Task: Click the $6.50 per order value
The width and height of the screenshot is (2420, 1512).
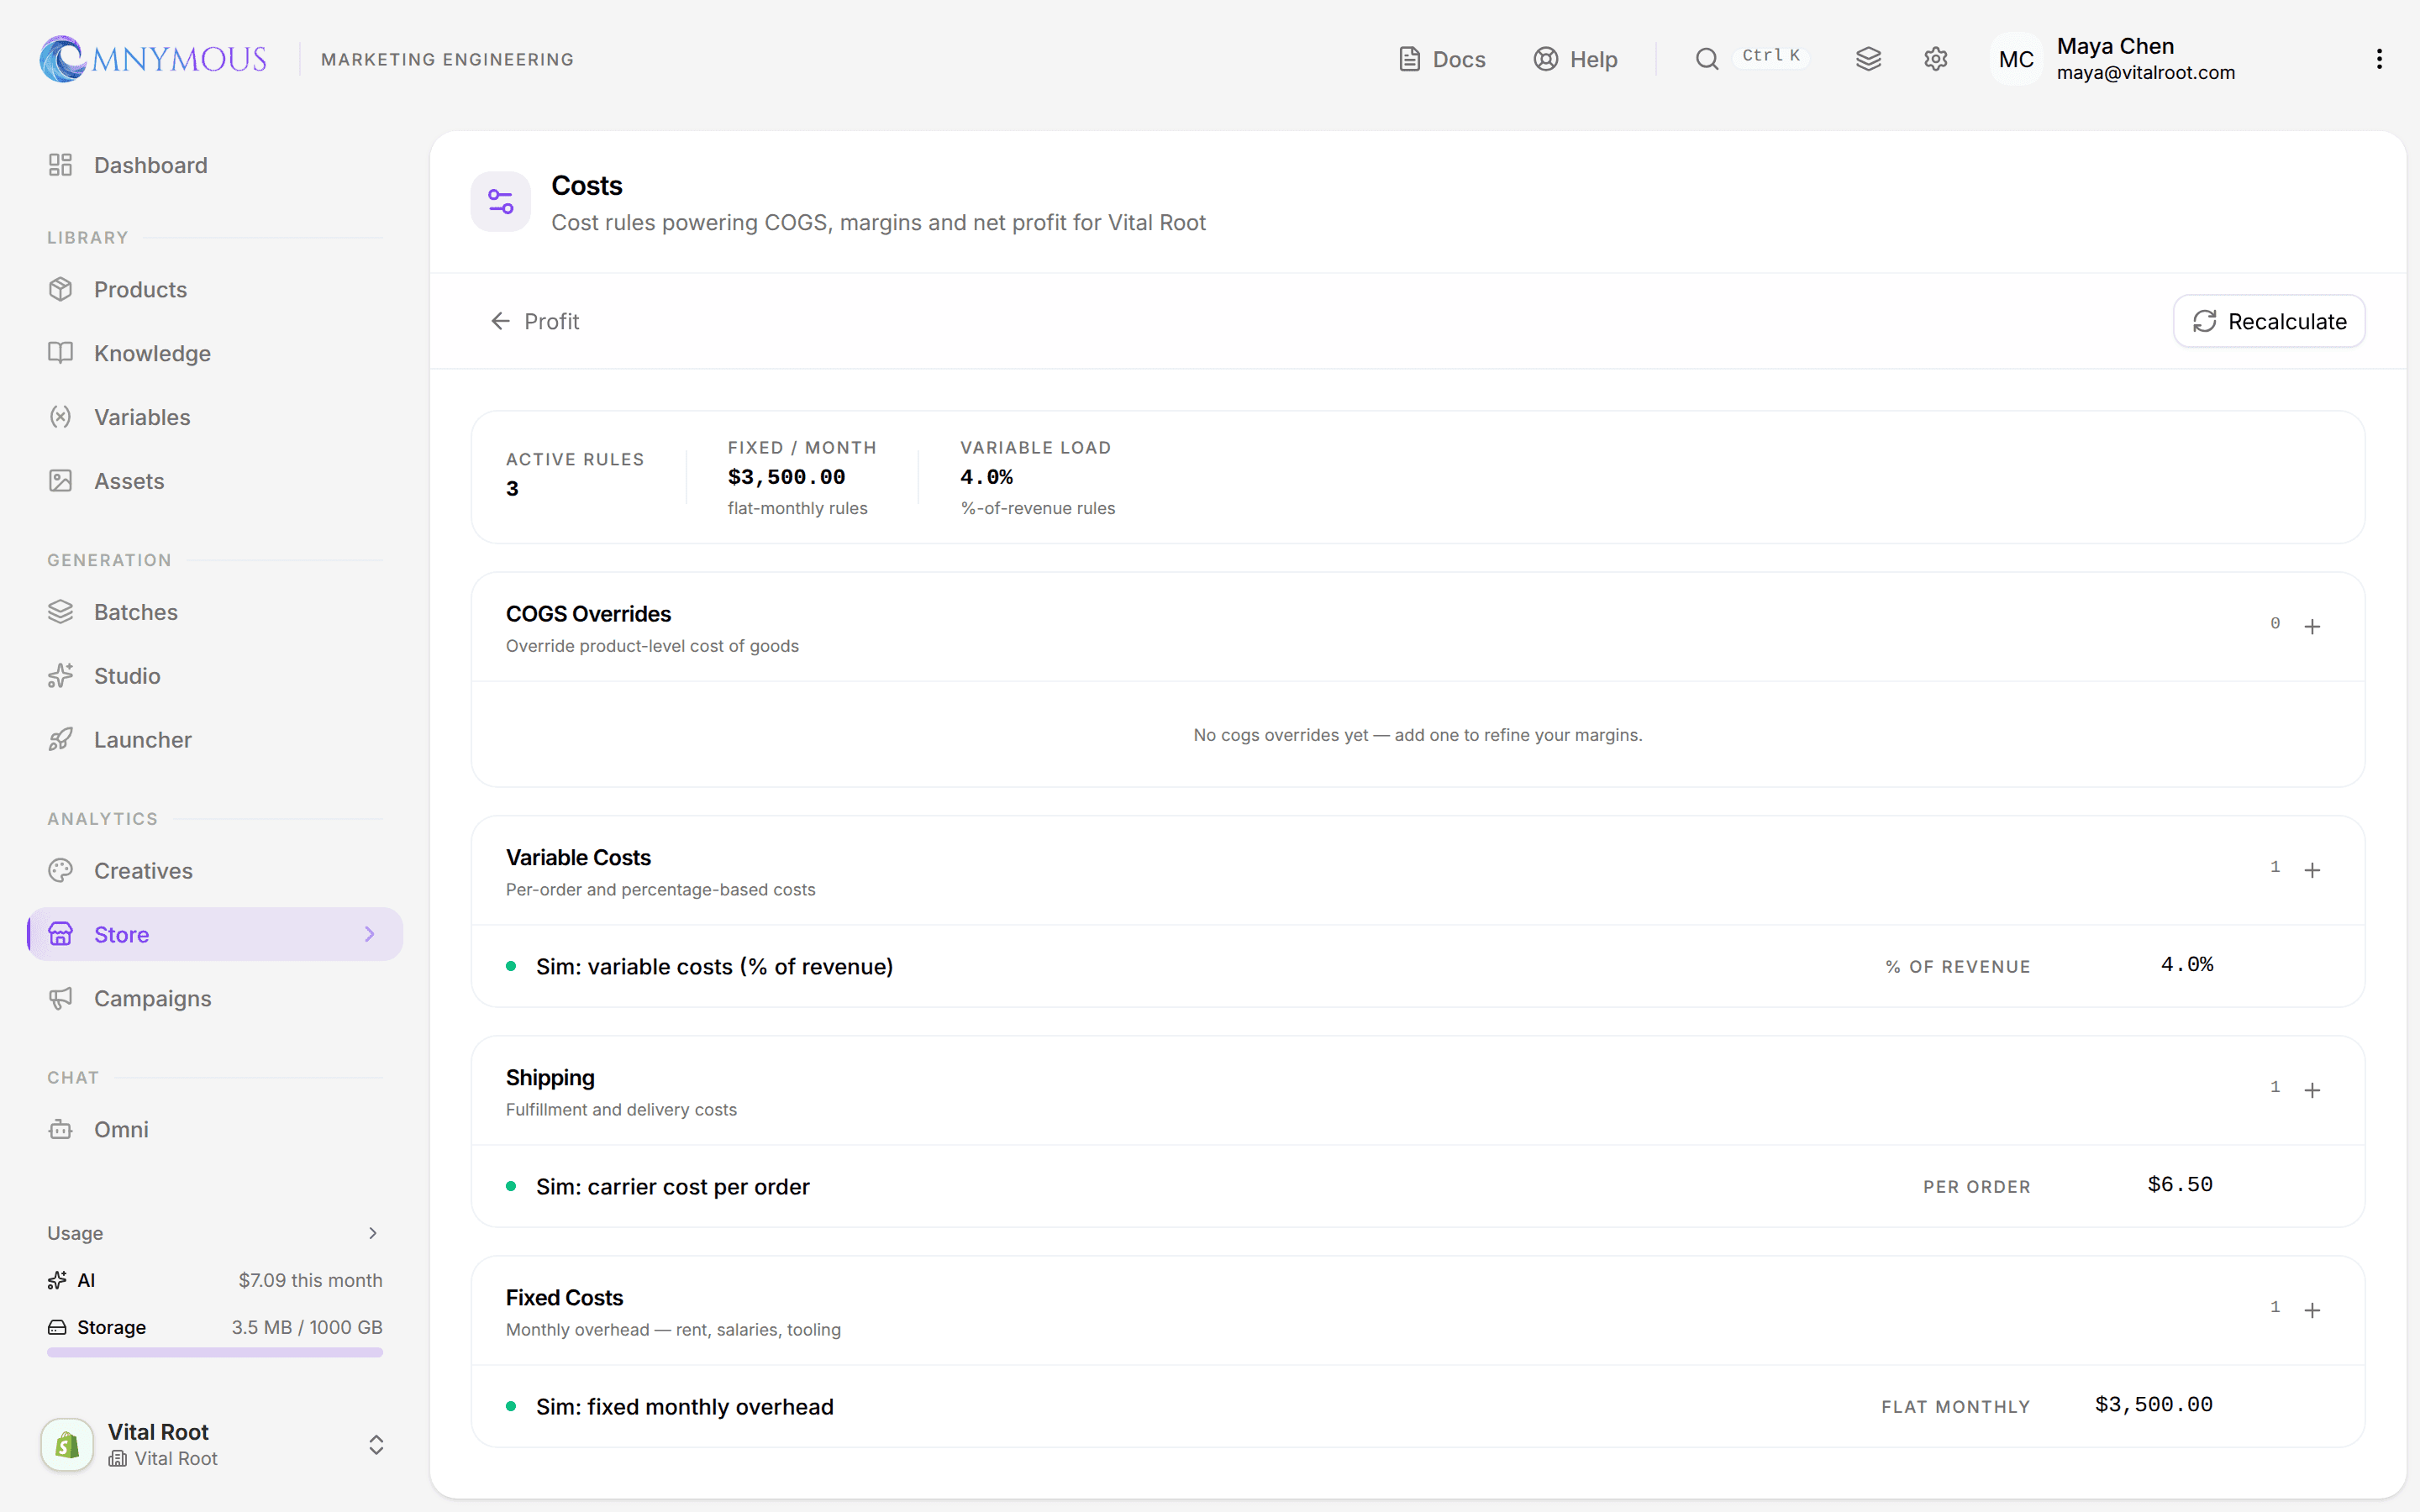Action: [2179, 1185]
